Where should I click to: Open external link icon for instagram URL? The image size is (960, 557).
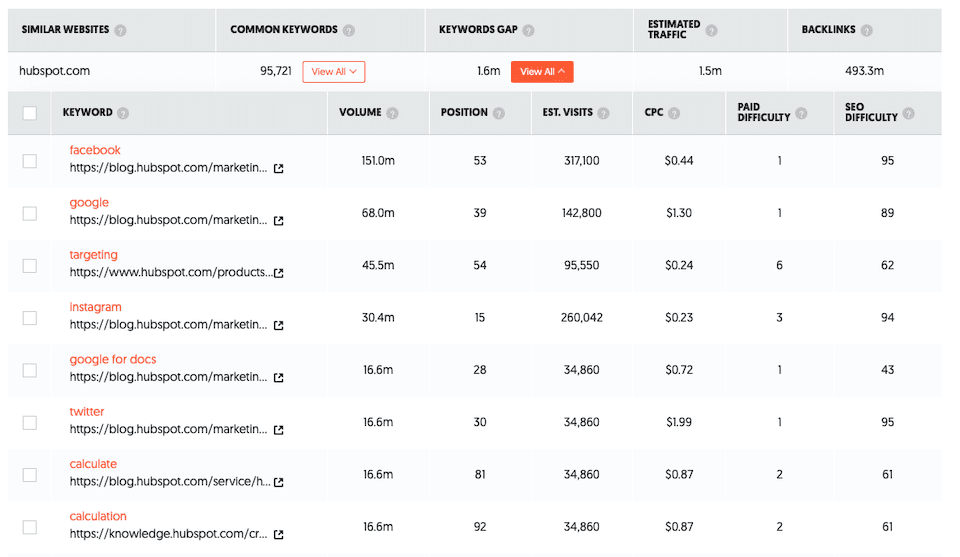point(279,325)
